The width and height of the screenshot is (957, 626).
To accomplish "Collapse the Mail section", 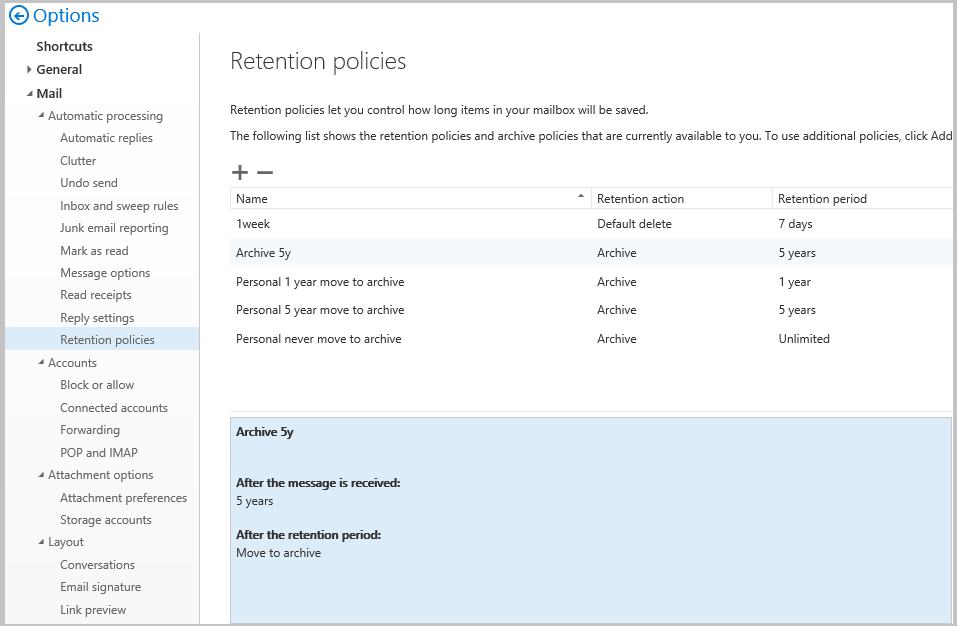I will pyautogui.click(x=29, y=94).
